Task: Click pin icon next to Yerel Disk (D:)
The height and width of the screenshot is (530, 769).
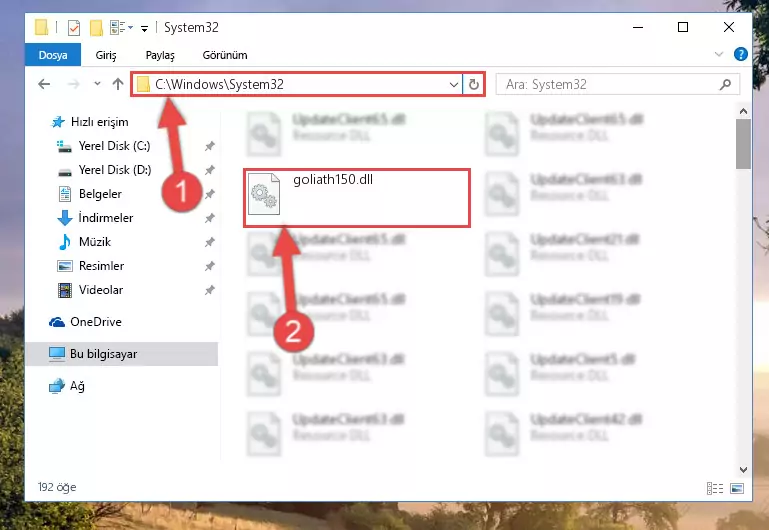Action: click(209, 170)
